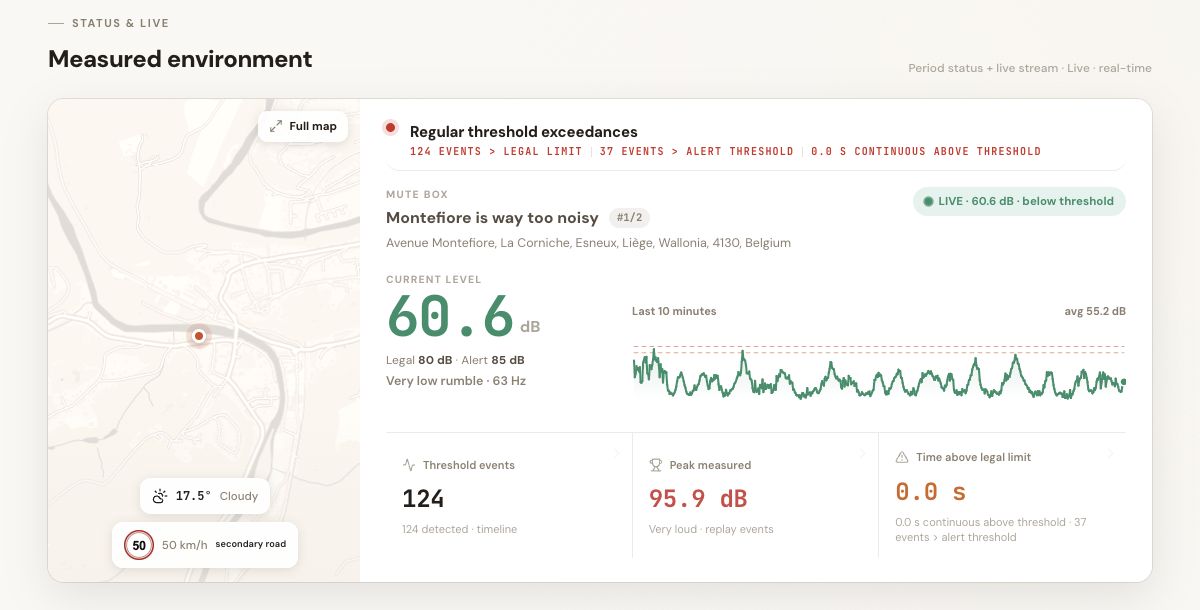1200x610 pixels.
Task: Click the green live indicator dot
Action: point(928,201)
